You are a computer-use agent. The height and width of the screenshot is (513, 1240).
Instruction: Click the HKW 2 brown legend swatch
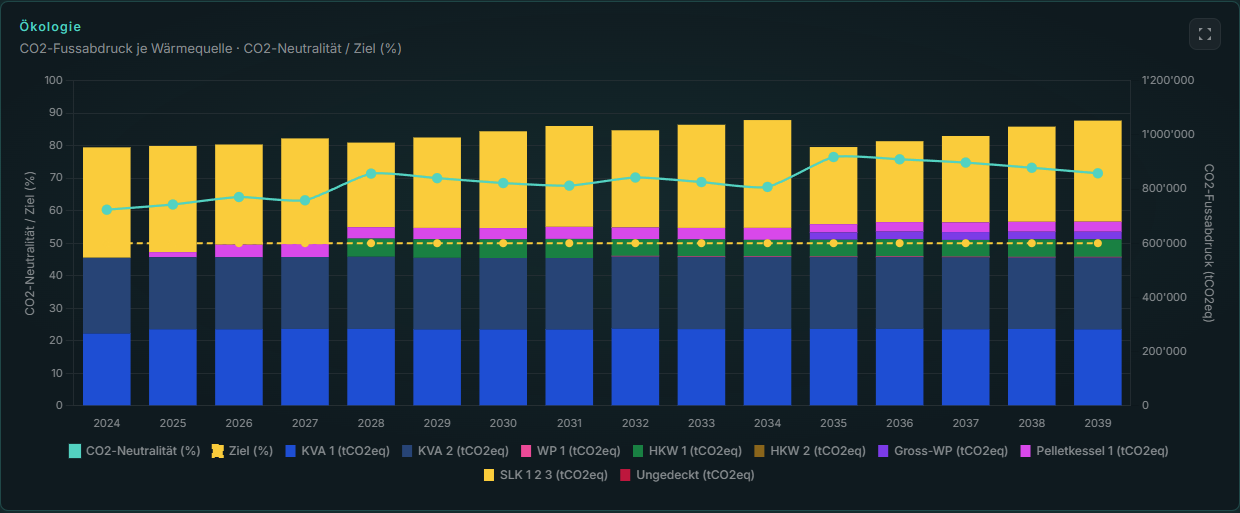759,451
